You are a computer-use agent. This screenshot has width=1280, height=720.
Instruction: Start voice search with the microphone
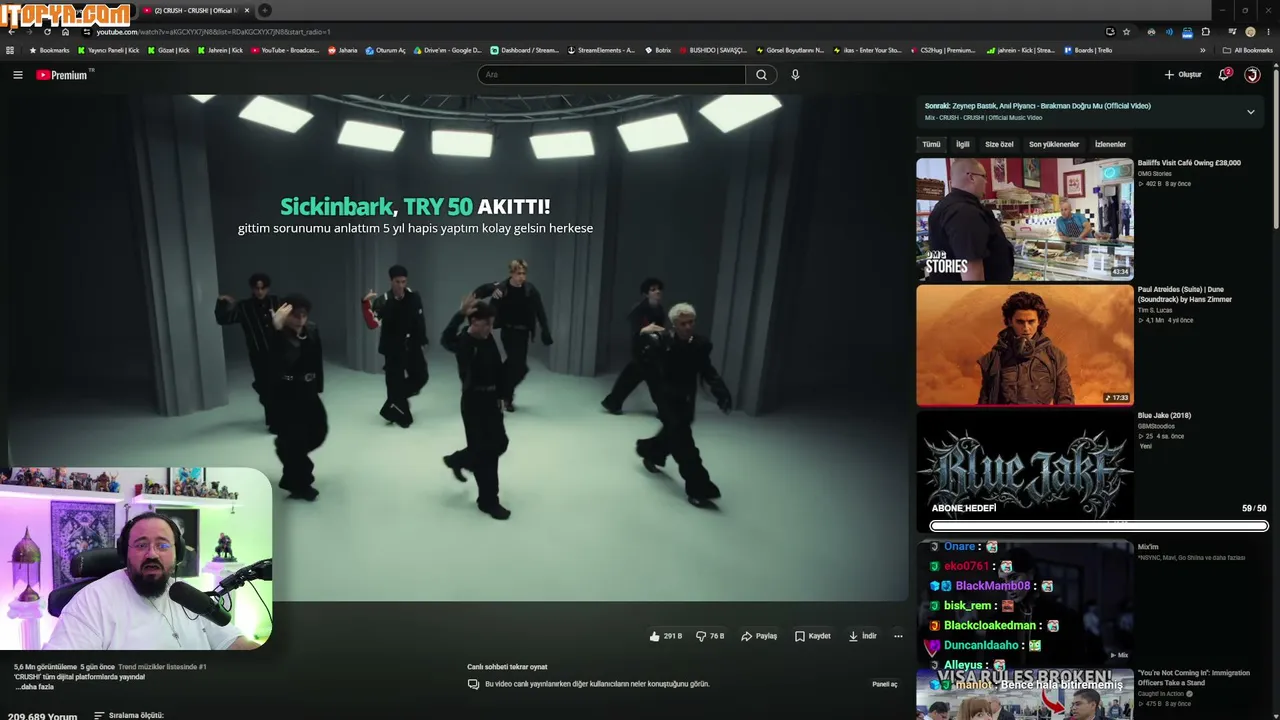pos(795,75)
